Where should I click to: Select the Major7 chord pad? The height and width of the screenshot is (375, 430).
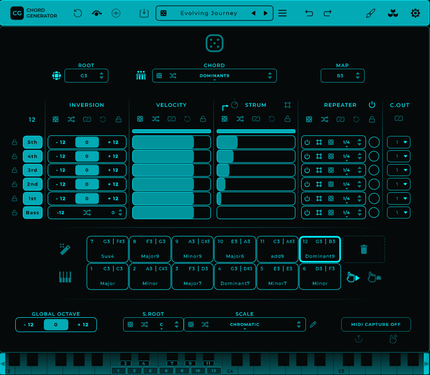[x=192, y=276]
